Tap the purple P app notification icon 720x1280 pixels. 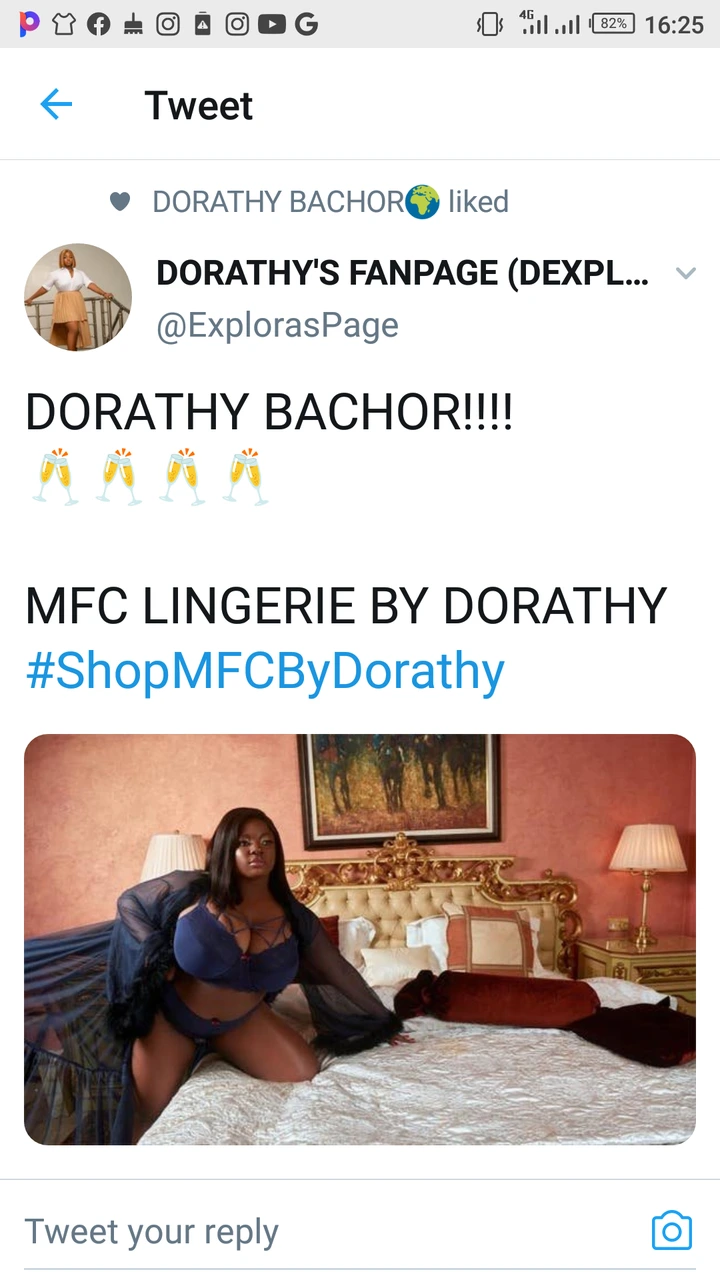pos(30,25)
